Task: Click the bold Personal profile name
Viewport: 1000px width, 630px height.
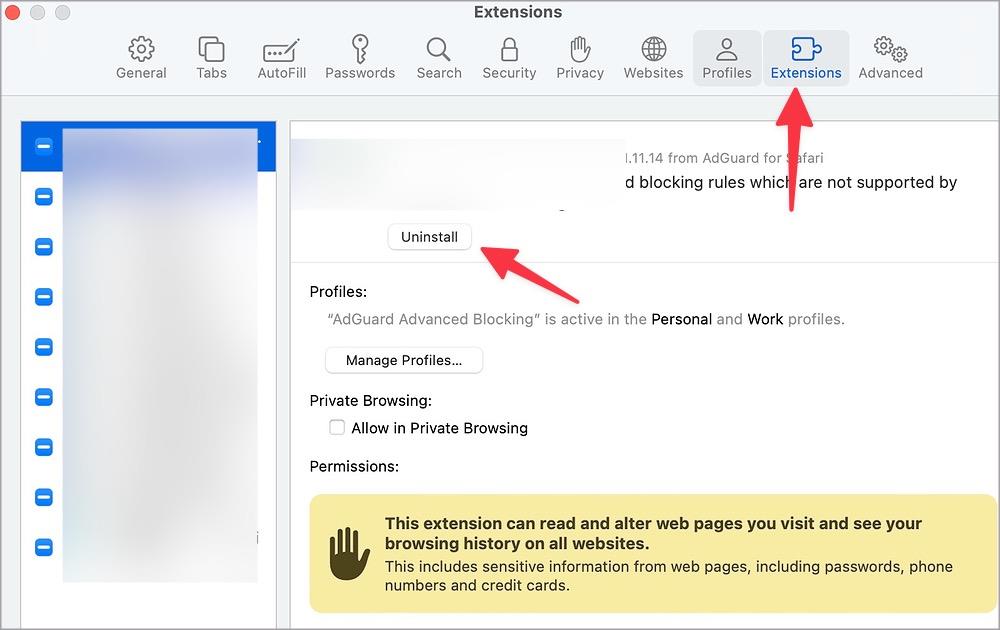Action: (x=681, y=319)
